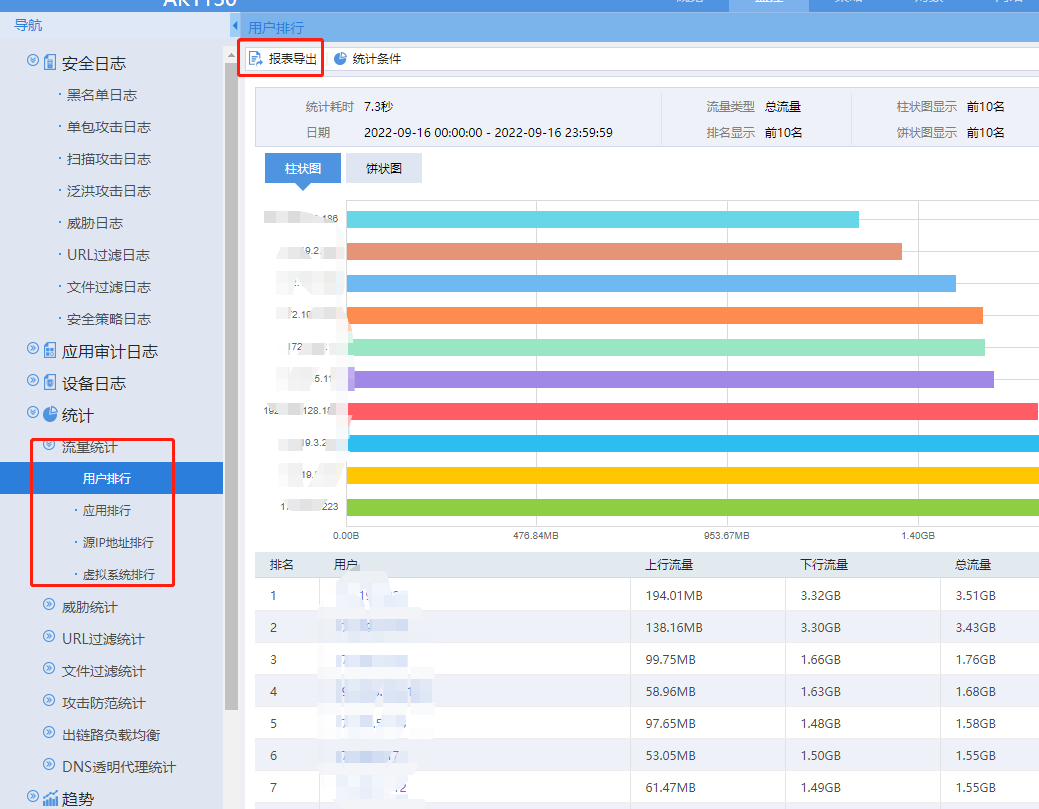Click the 趋势 chart icon in navigation
This screenshot has height=809, width=1039.
coord(50,798)
